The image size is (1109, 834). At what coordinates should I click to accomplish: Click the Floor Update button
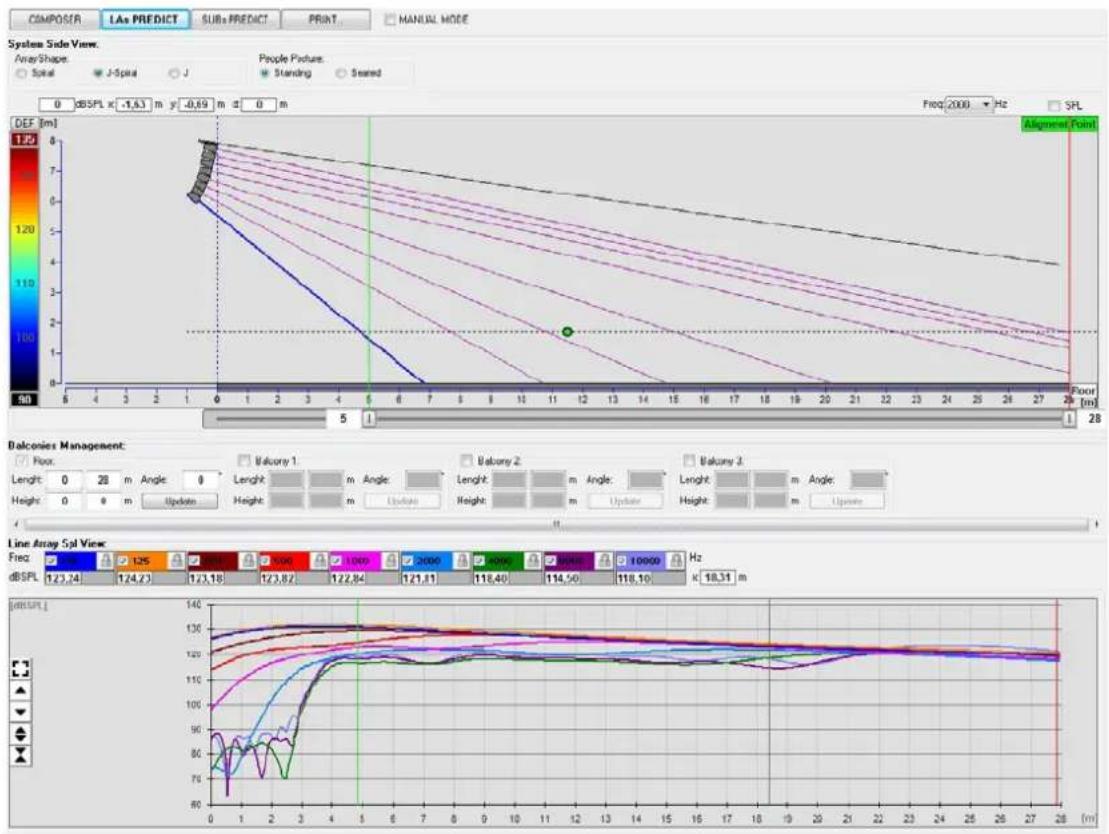coord(180,501)
